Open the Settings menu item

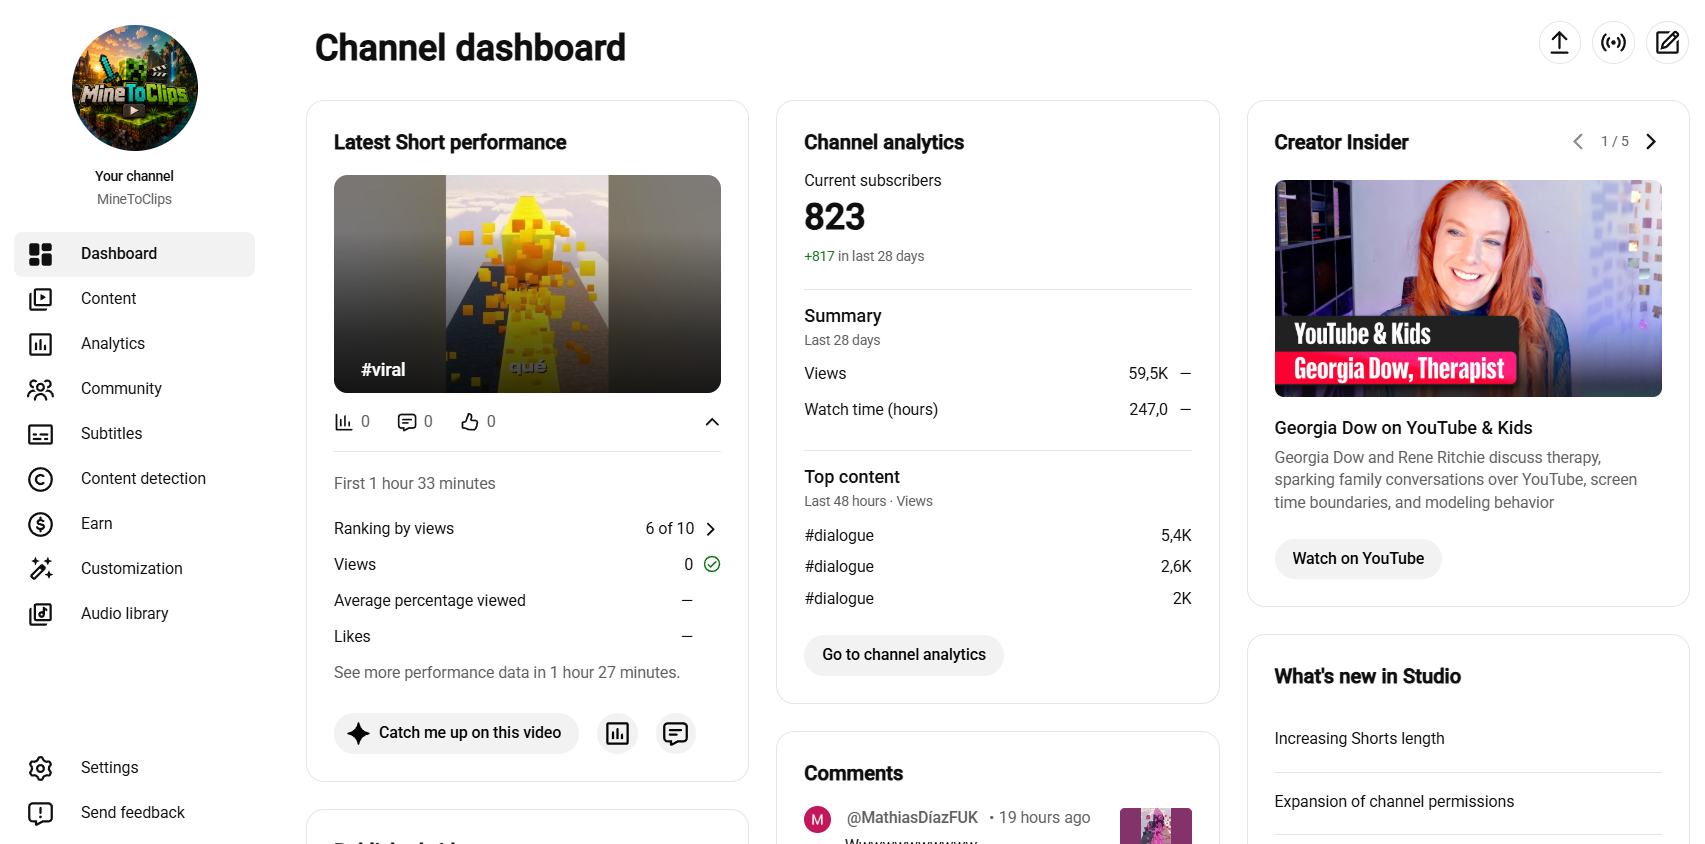[135, 768]
